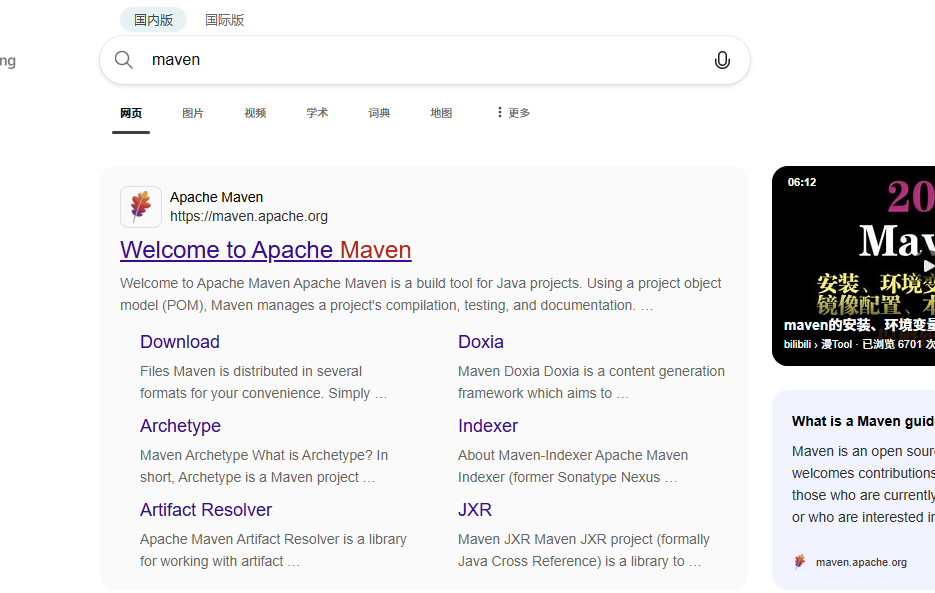This screenshot has width=935, height=593.
Task: Open the Download sitelink
Action: tap(179, 342)
